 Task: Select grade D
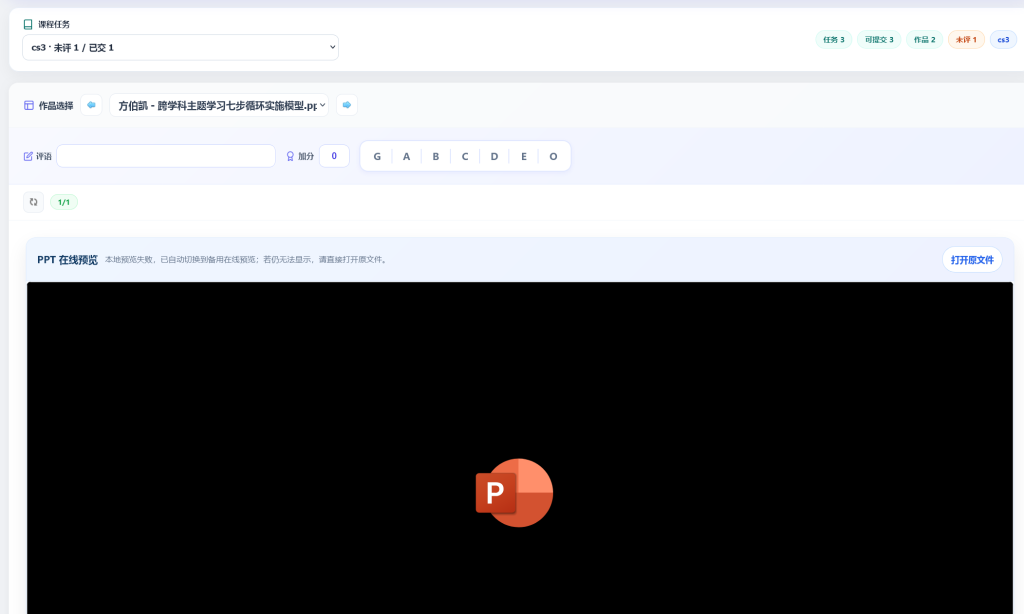[494, 156]
